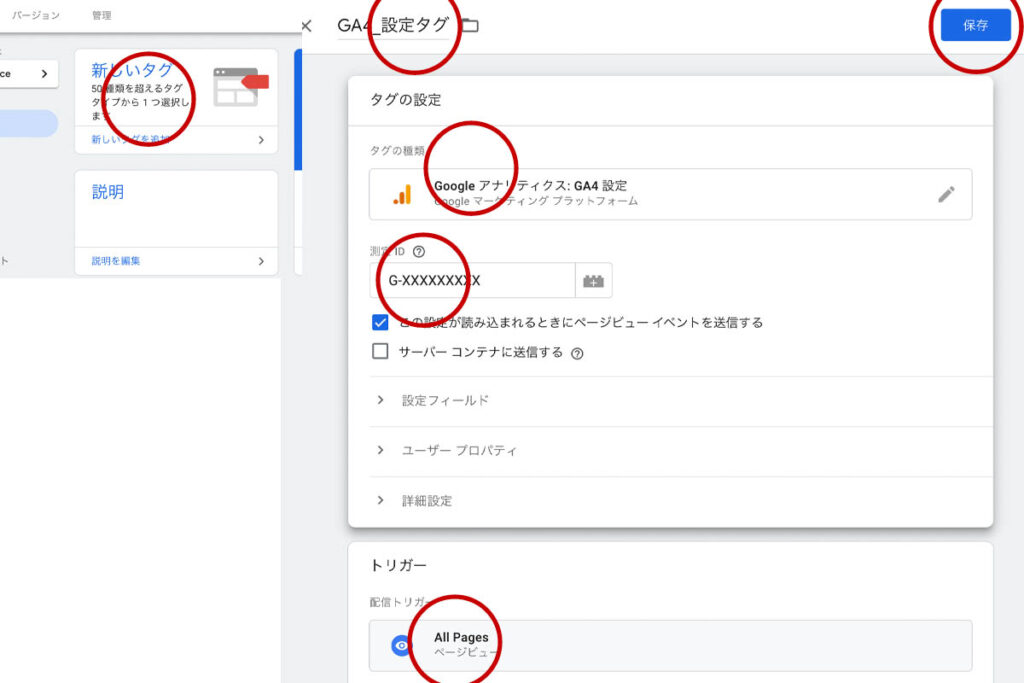Image resolution: width=1024 pixels, height=683 pixels.
Task: Click タグの設定 section header
Action: 406,100
